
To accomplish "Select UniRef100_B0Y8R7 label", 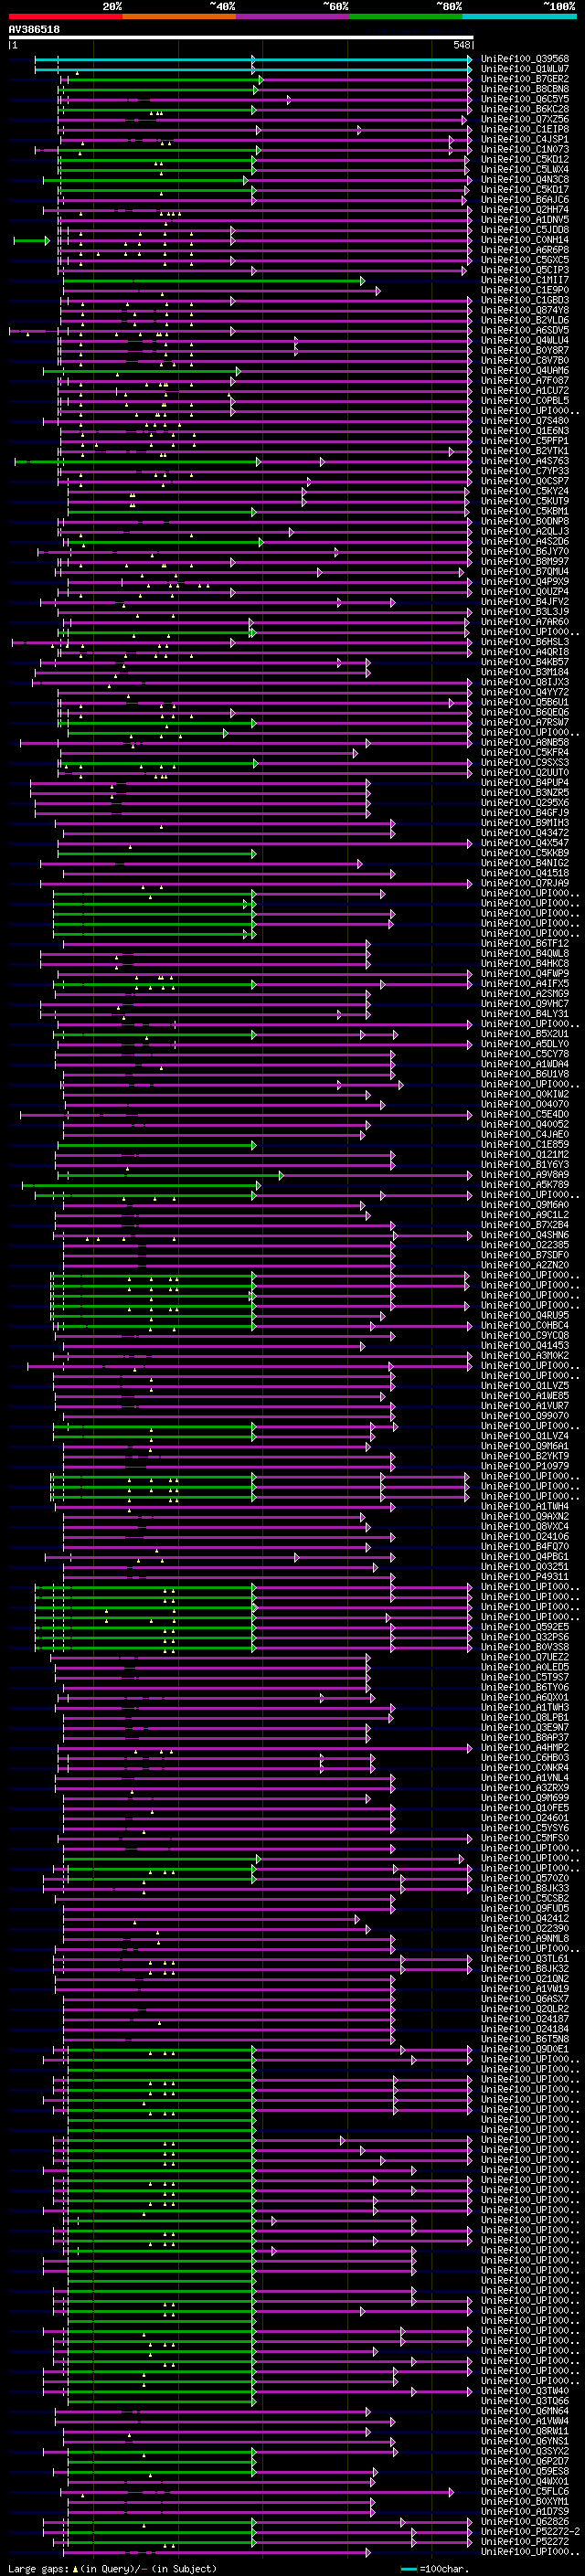I will point(524,350).
